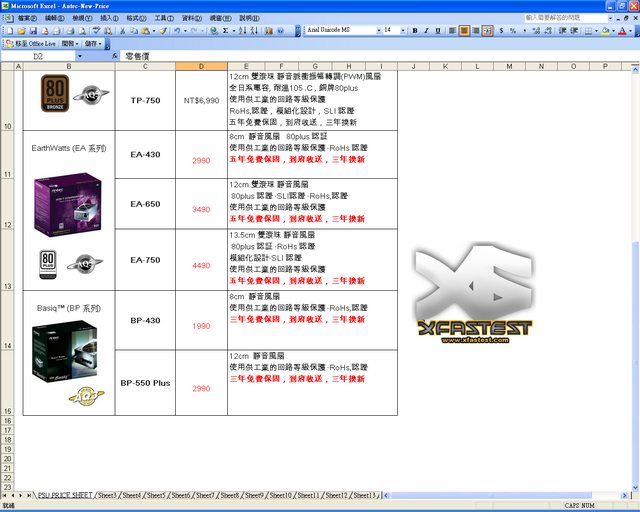Copy selection with Copy icon
This screenshot has height=512, width=640.
(x=134, y=31)
